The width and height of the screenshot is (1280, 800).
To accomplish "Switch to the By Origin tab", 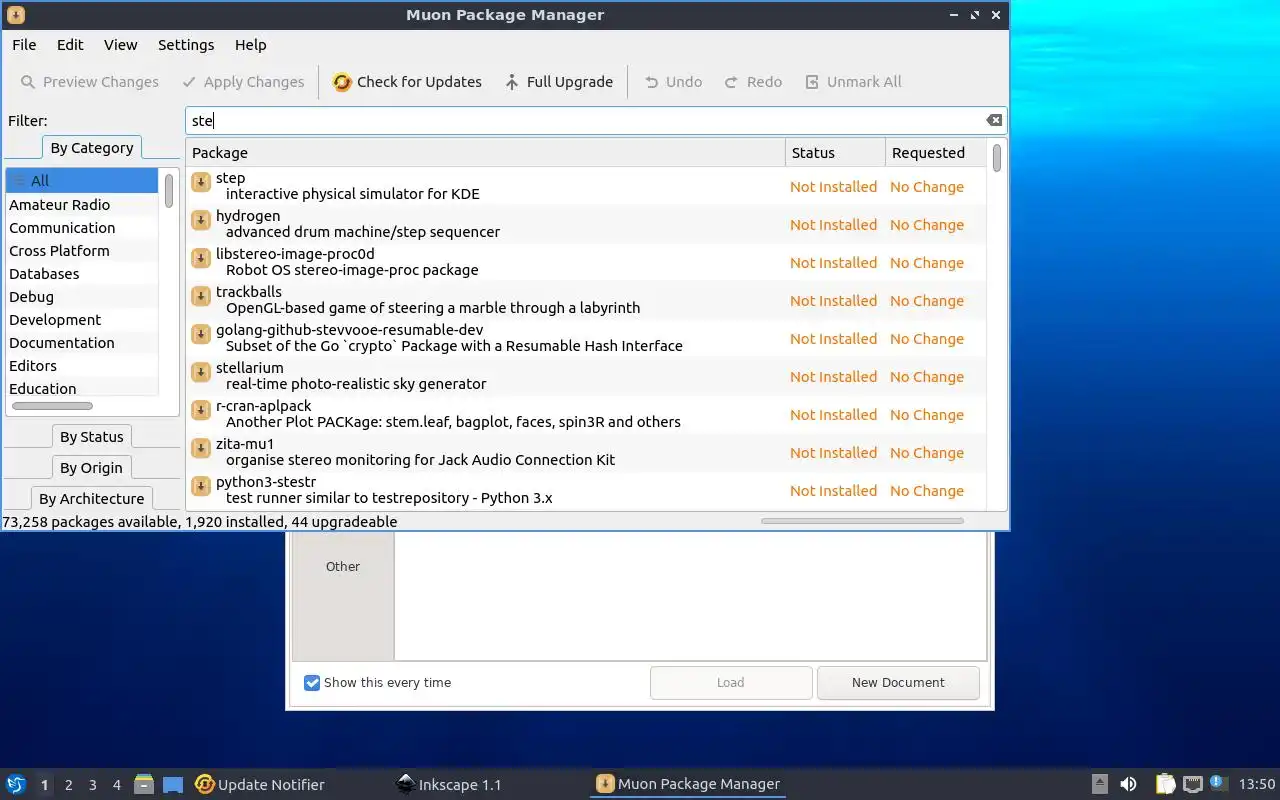I will (x=92, y=468).
